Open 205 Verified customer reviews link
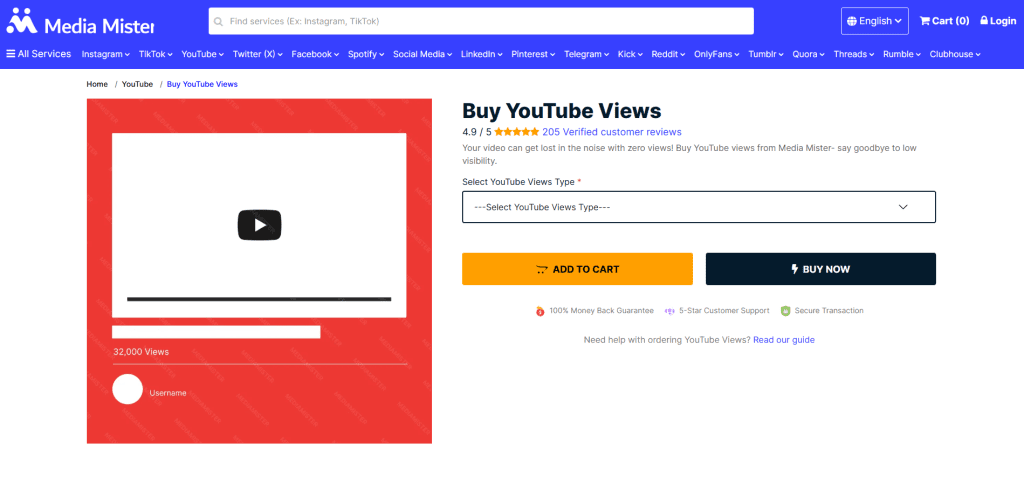The width and height of the screenshot is (1024, 484). coord(612,132)
